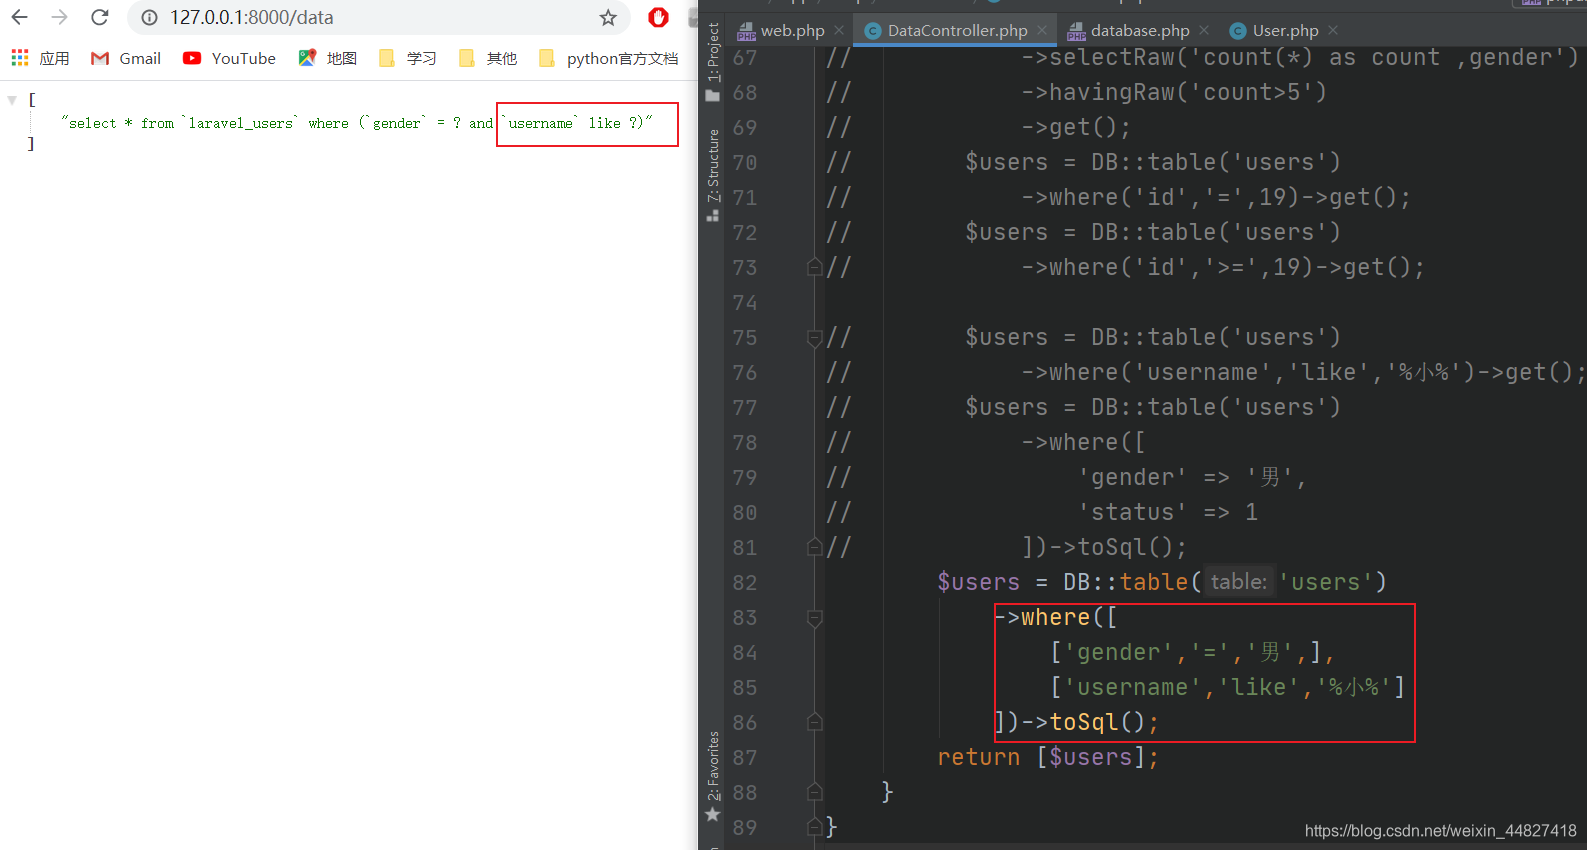Go back in the browser
The width and height of the screenshot is (1587, 850).
pos(19,17)
